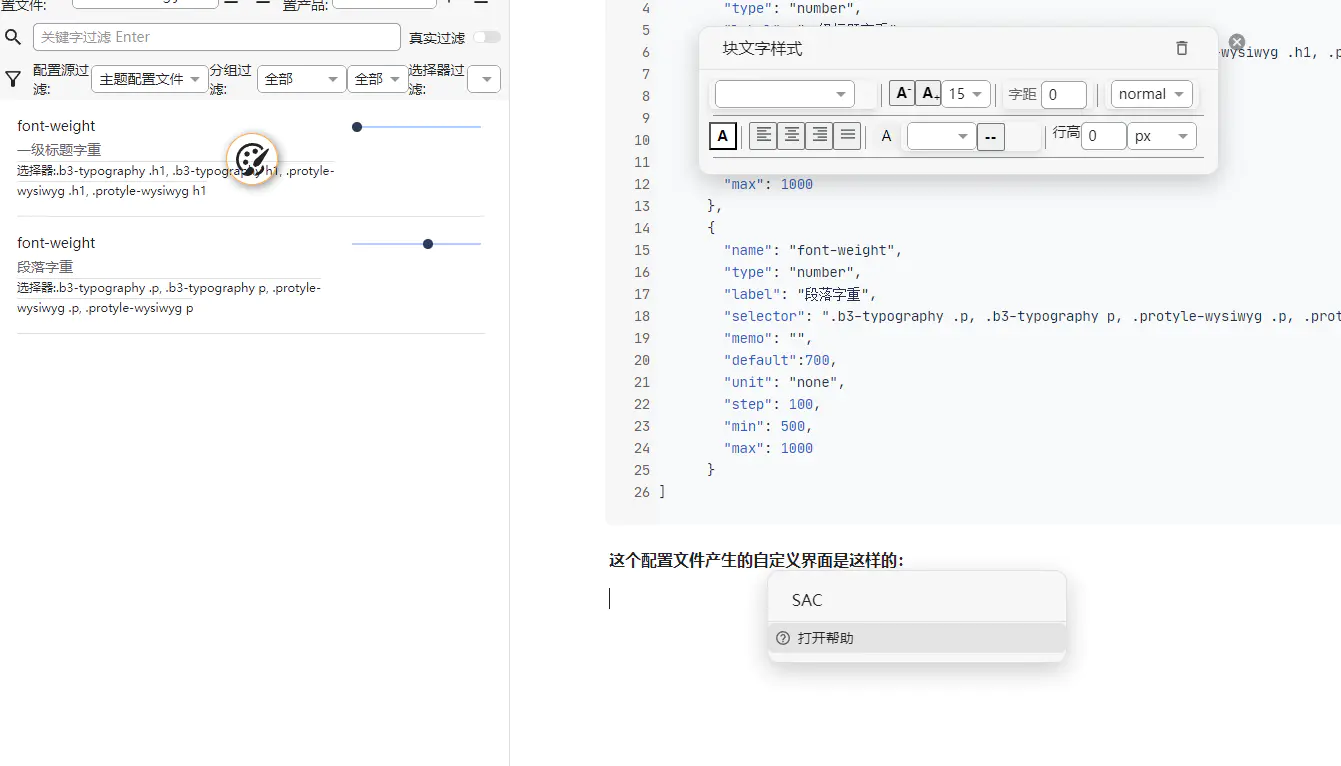Click the plain A font color label

click(886, 136)
